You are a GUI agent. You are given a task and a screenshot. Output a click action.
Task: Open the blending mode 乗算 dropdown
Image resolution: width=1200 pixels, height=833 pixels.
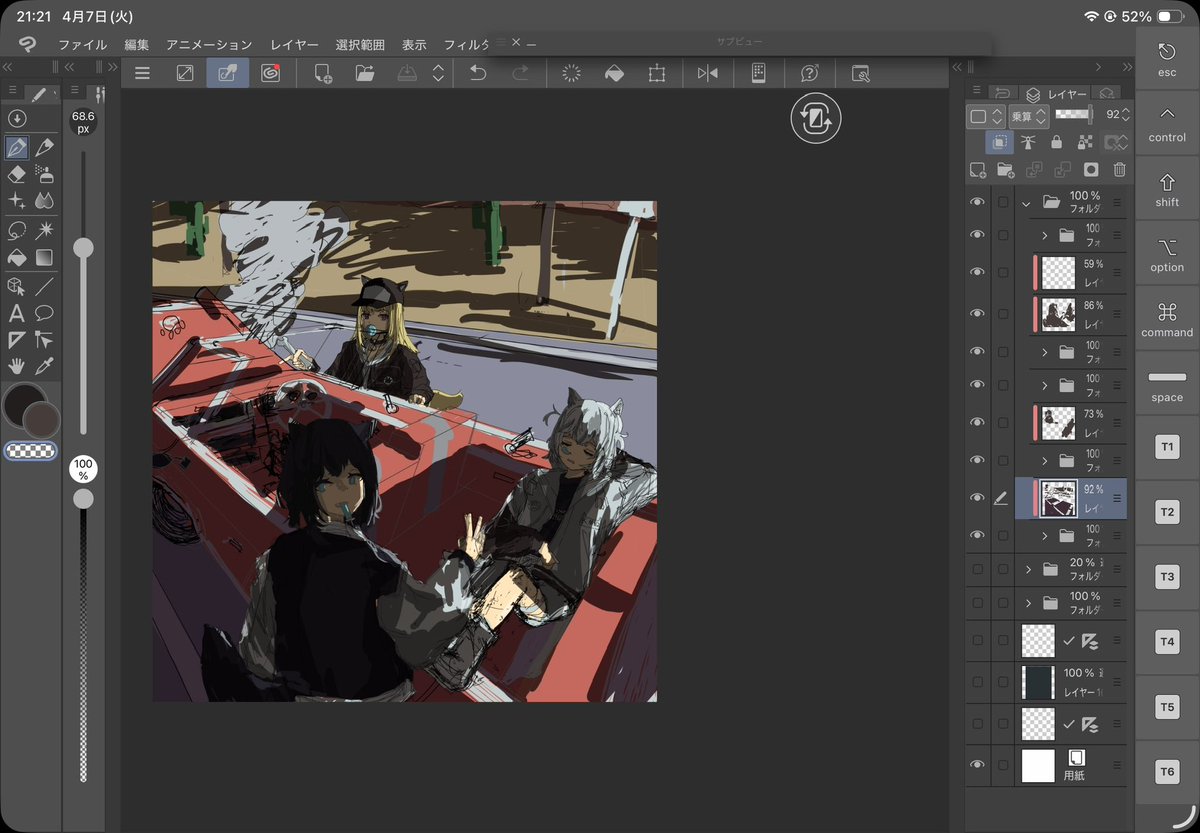pyautogui.click(x=1027, y=116)
